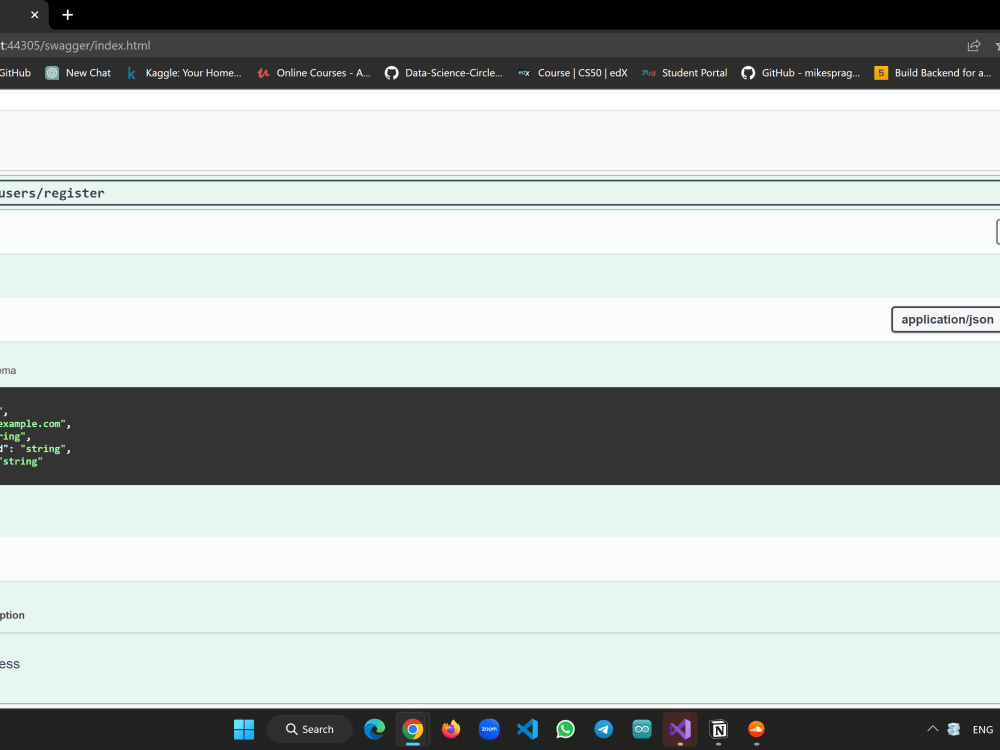
Task: Open Telegram from the taskbar
Action: pos(603,729)
